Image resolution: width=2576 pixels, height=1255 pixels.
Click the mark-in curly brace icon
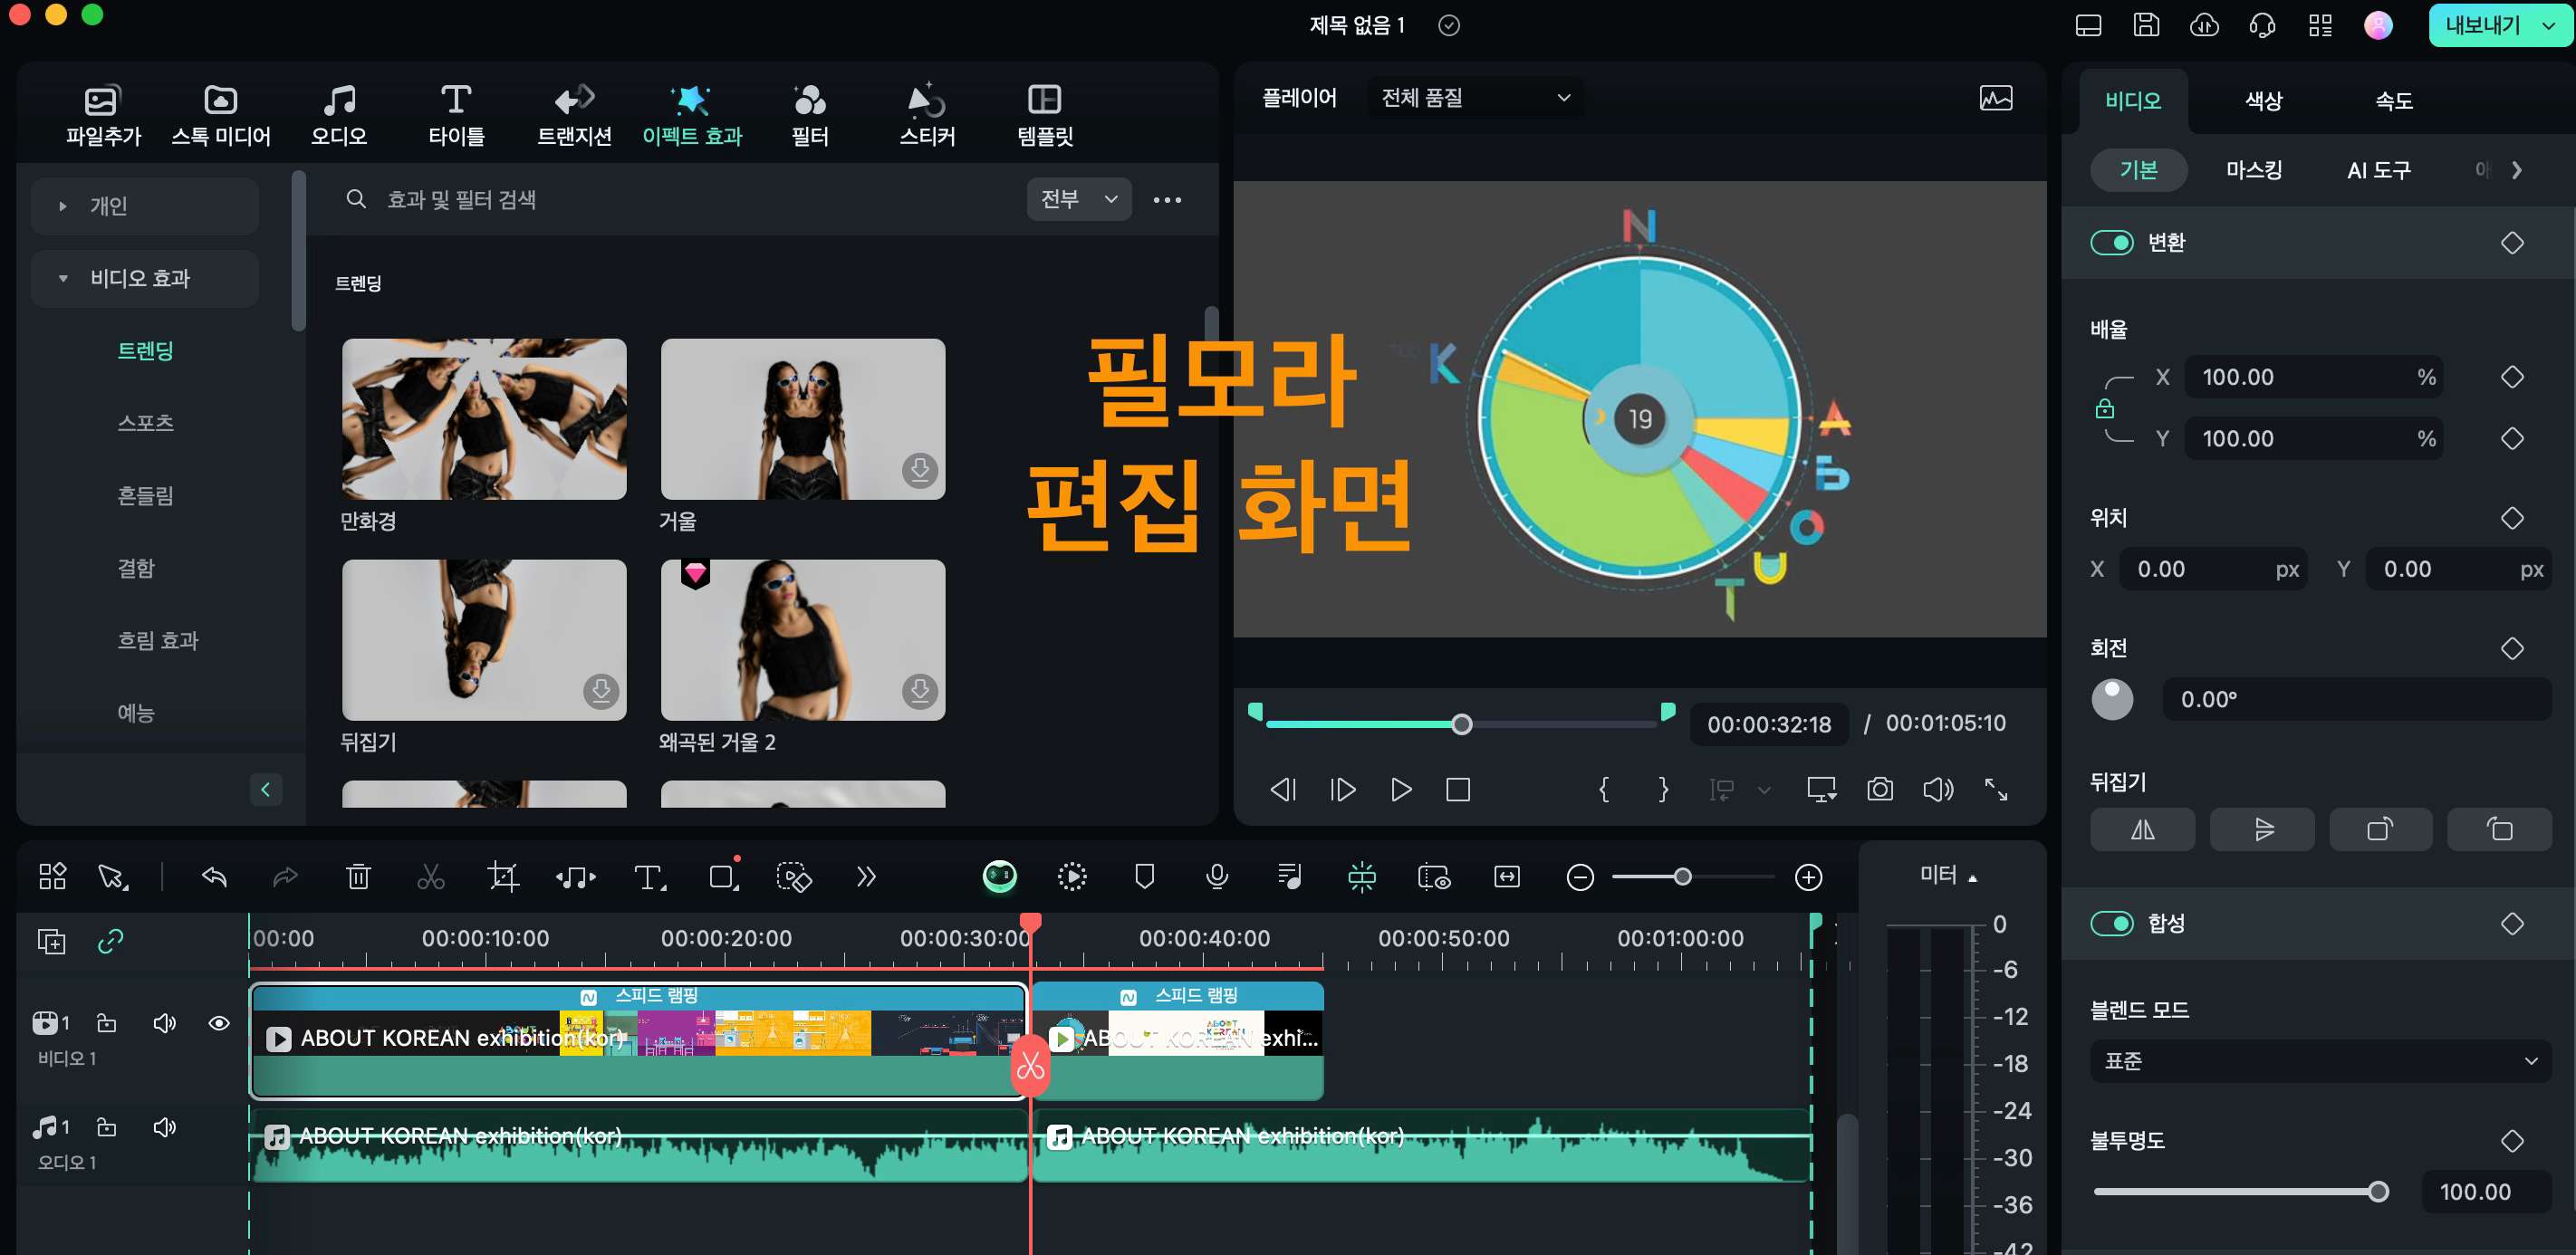click(1605, 790)
